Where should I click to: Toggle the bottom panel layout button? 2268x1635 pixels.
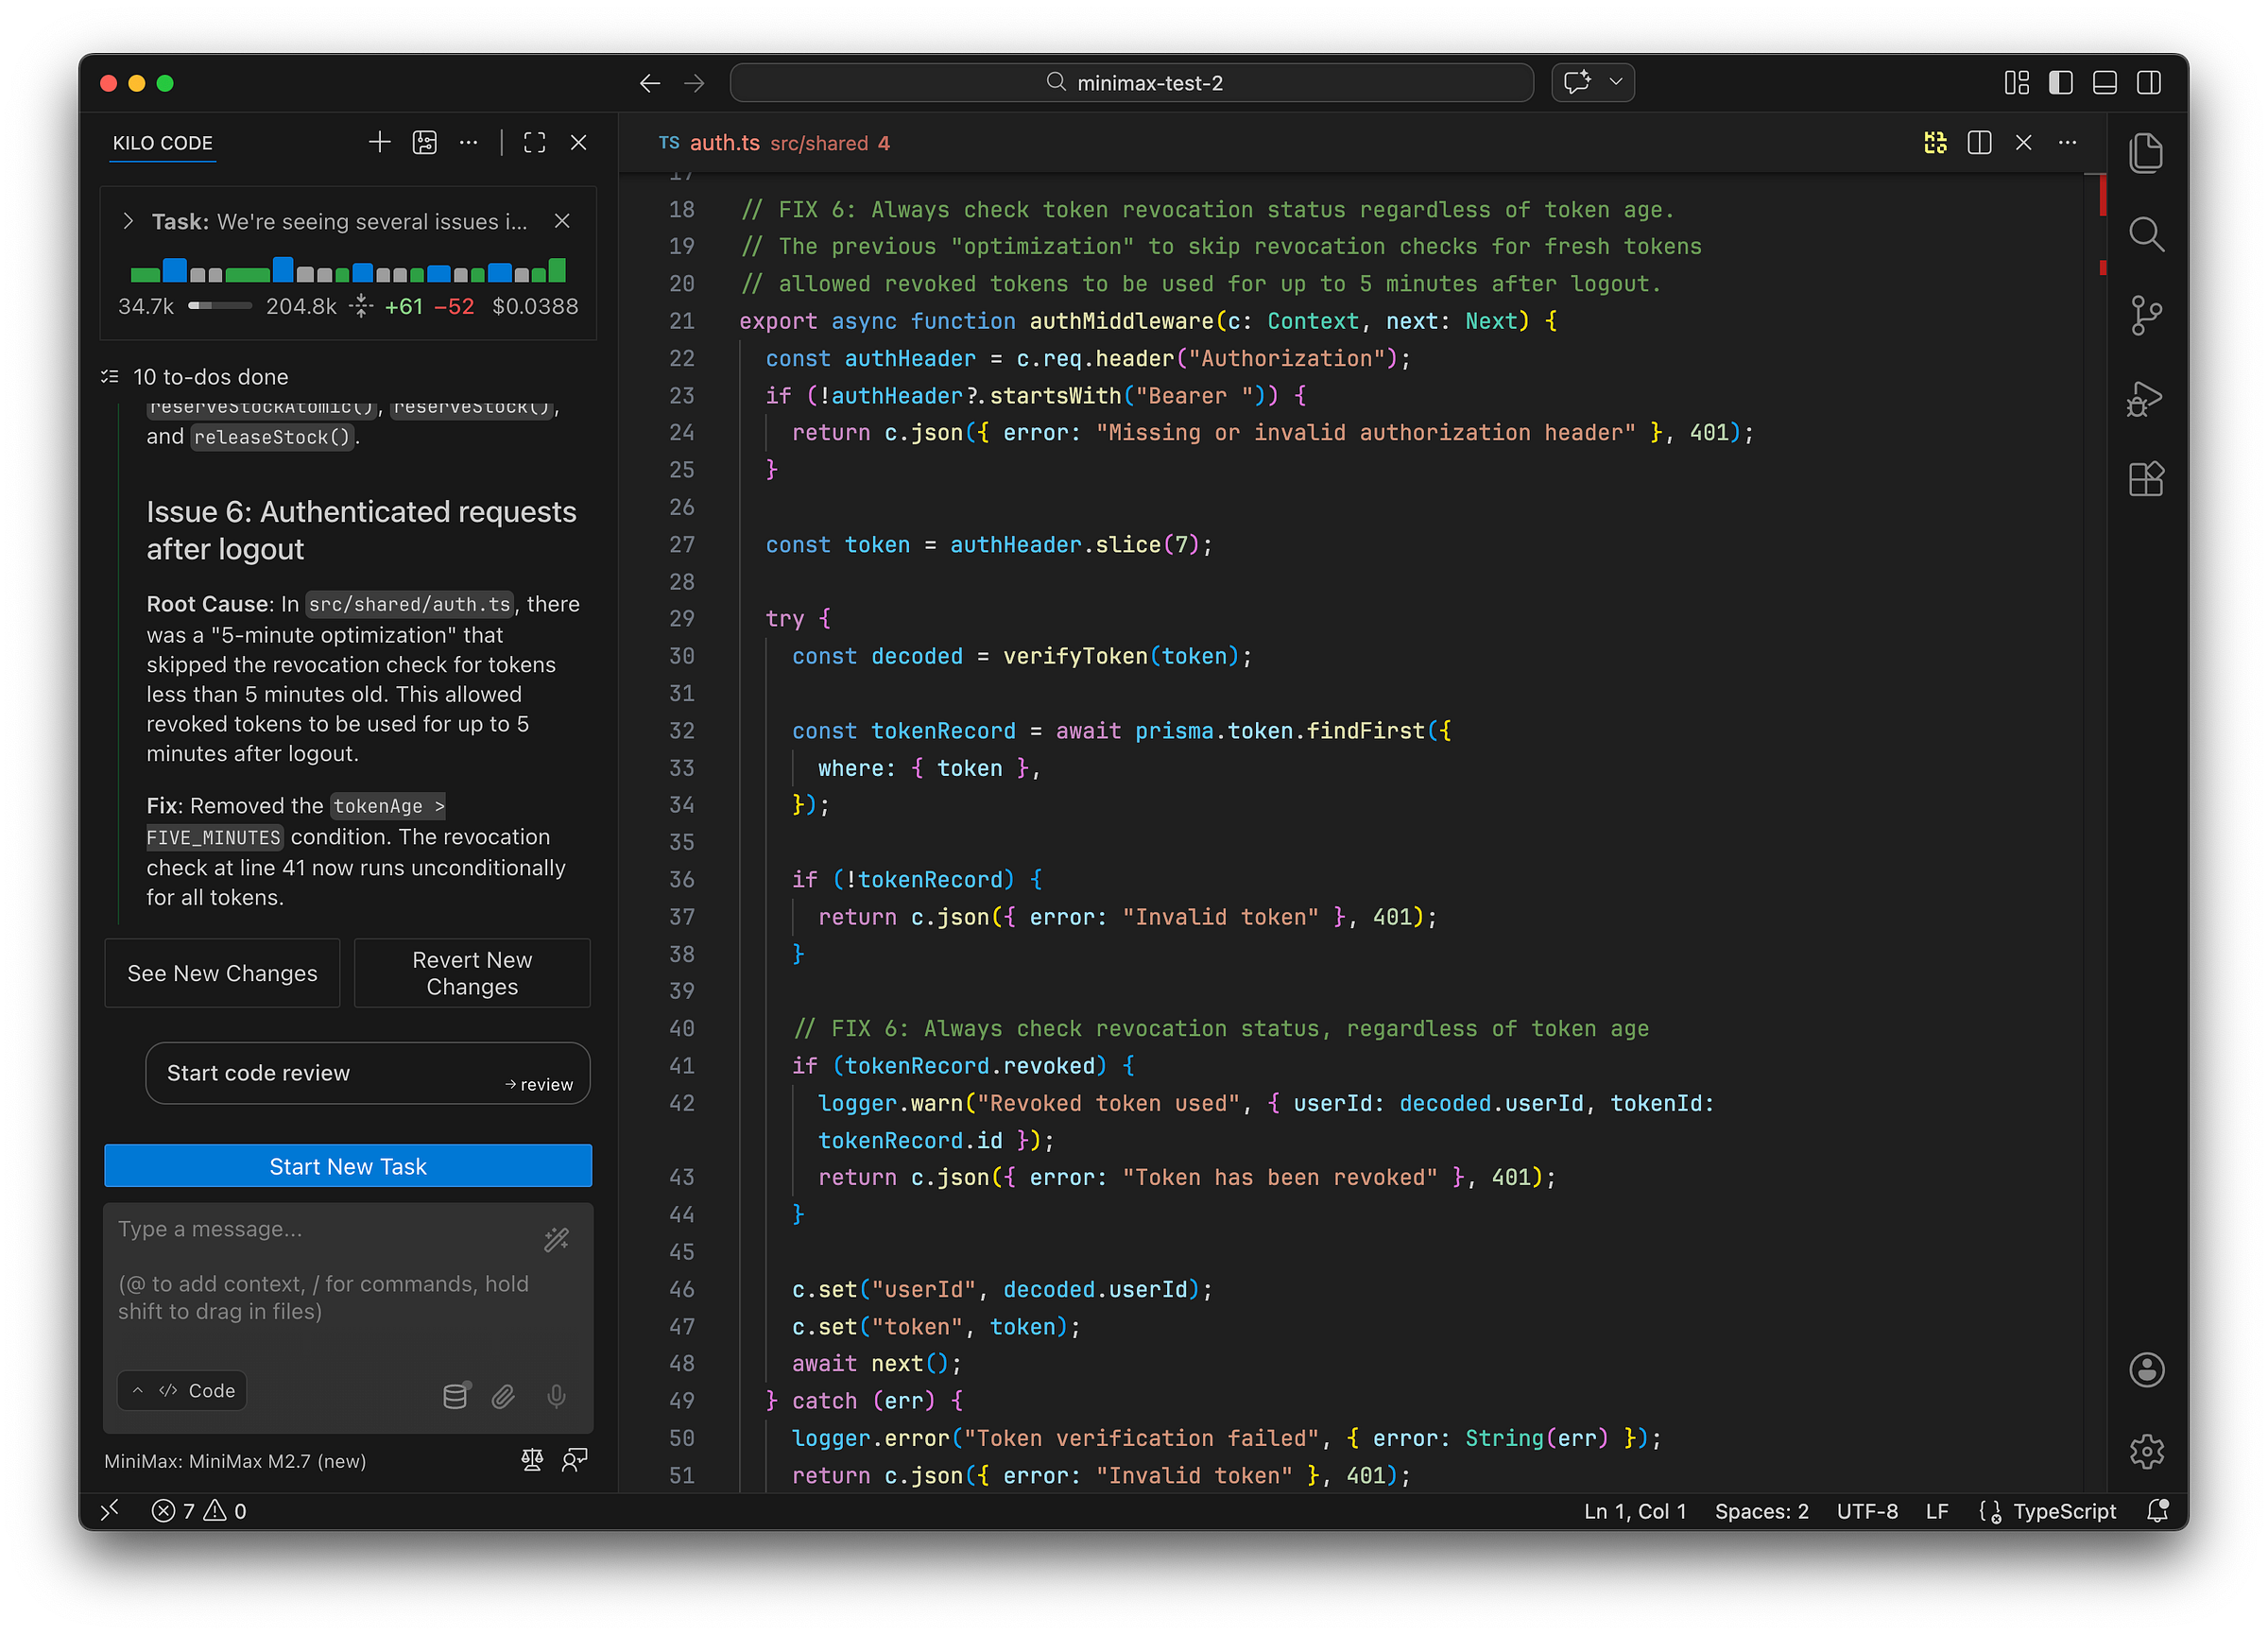pos(2104,83)
